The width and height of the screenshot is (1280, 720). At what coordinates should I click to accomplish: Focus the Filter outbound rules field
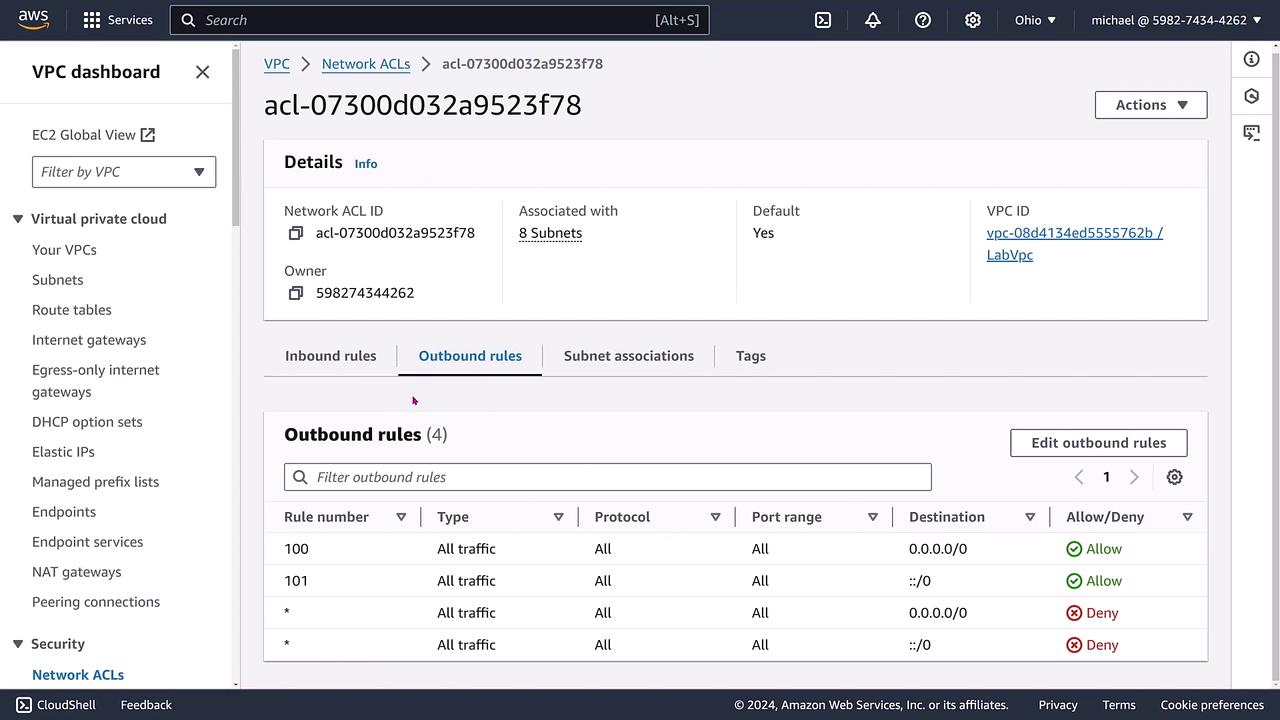tap(608, 477)
